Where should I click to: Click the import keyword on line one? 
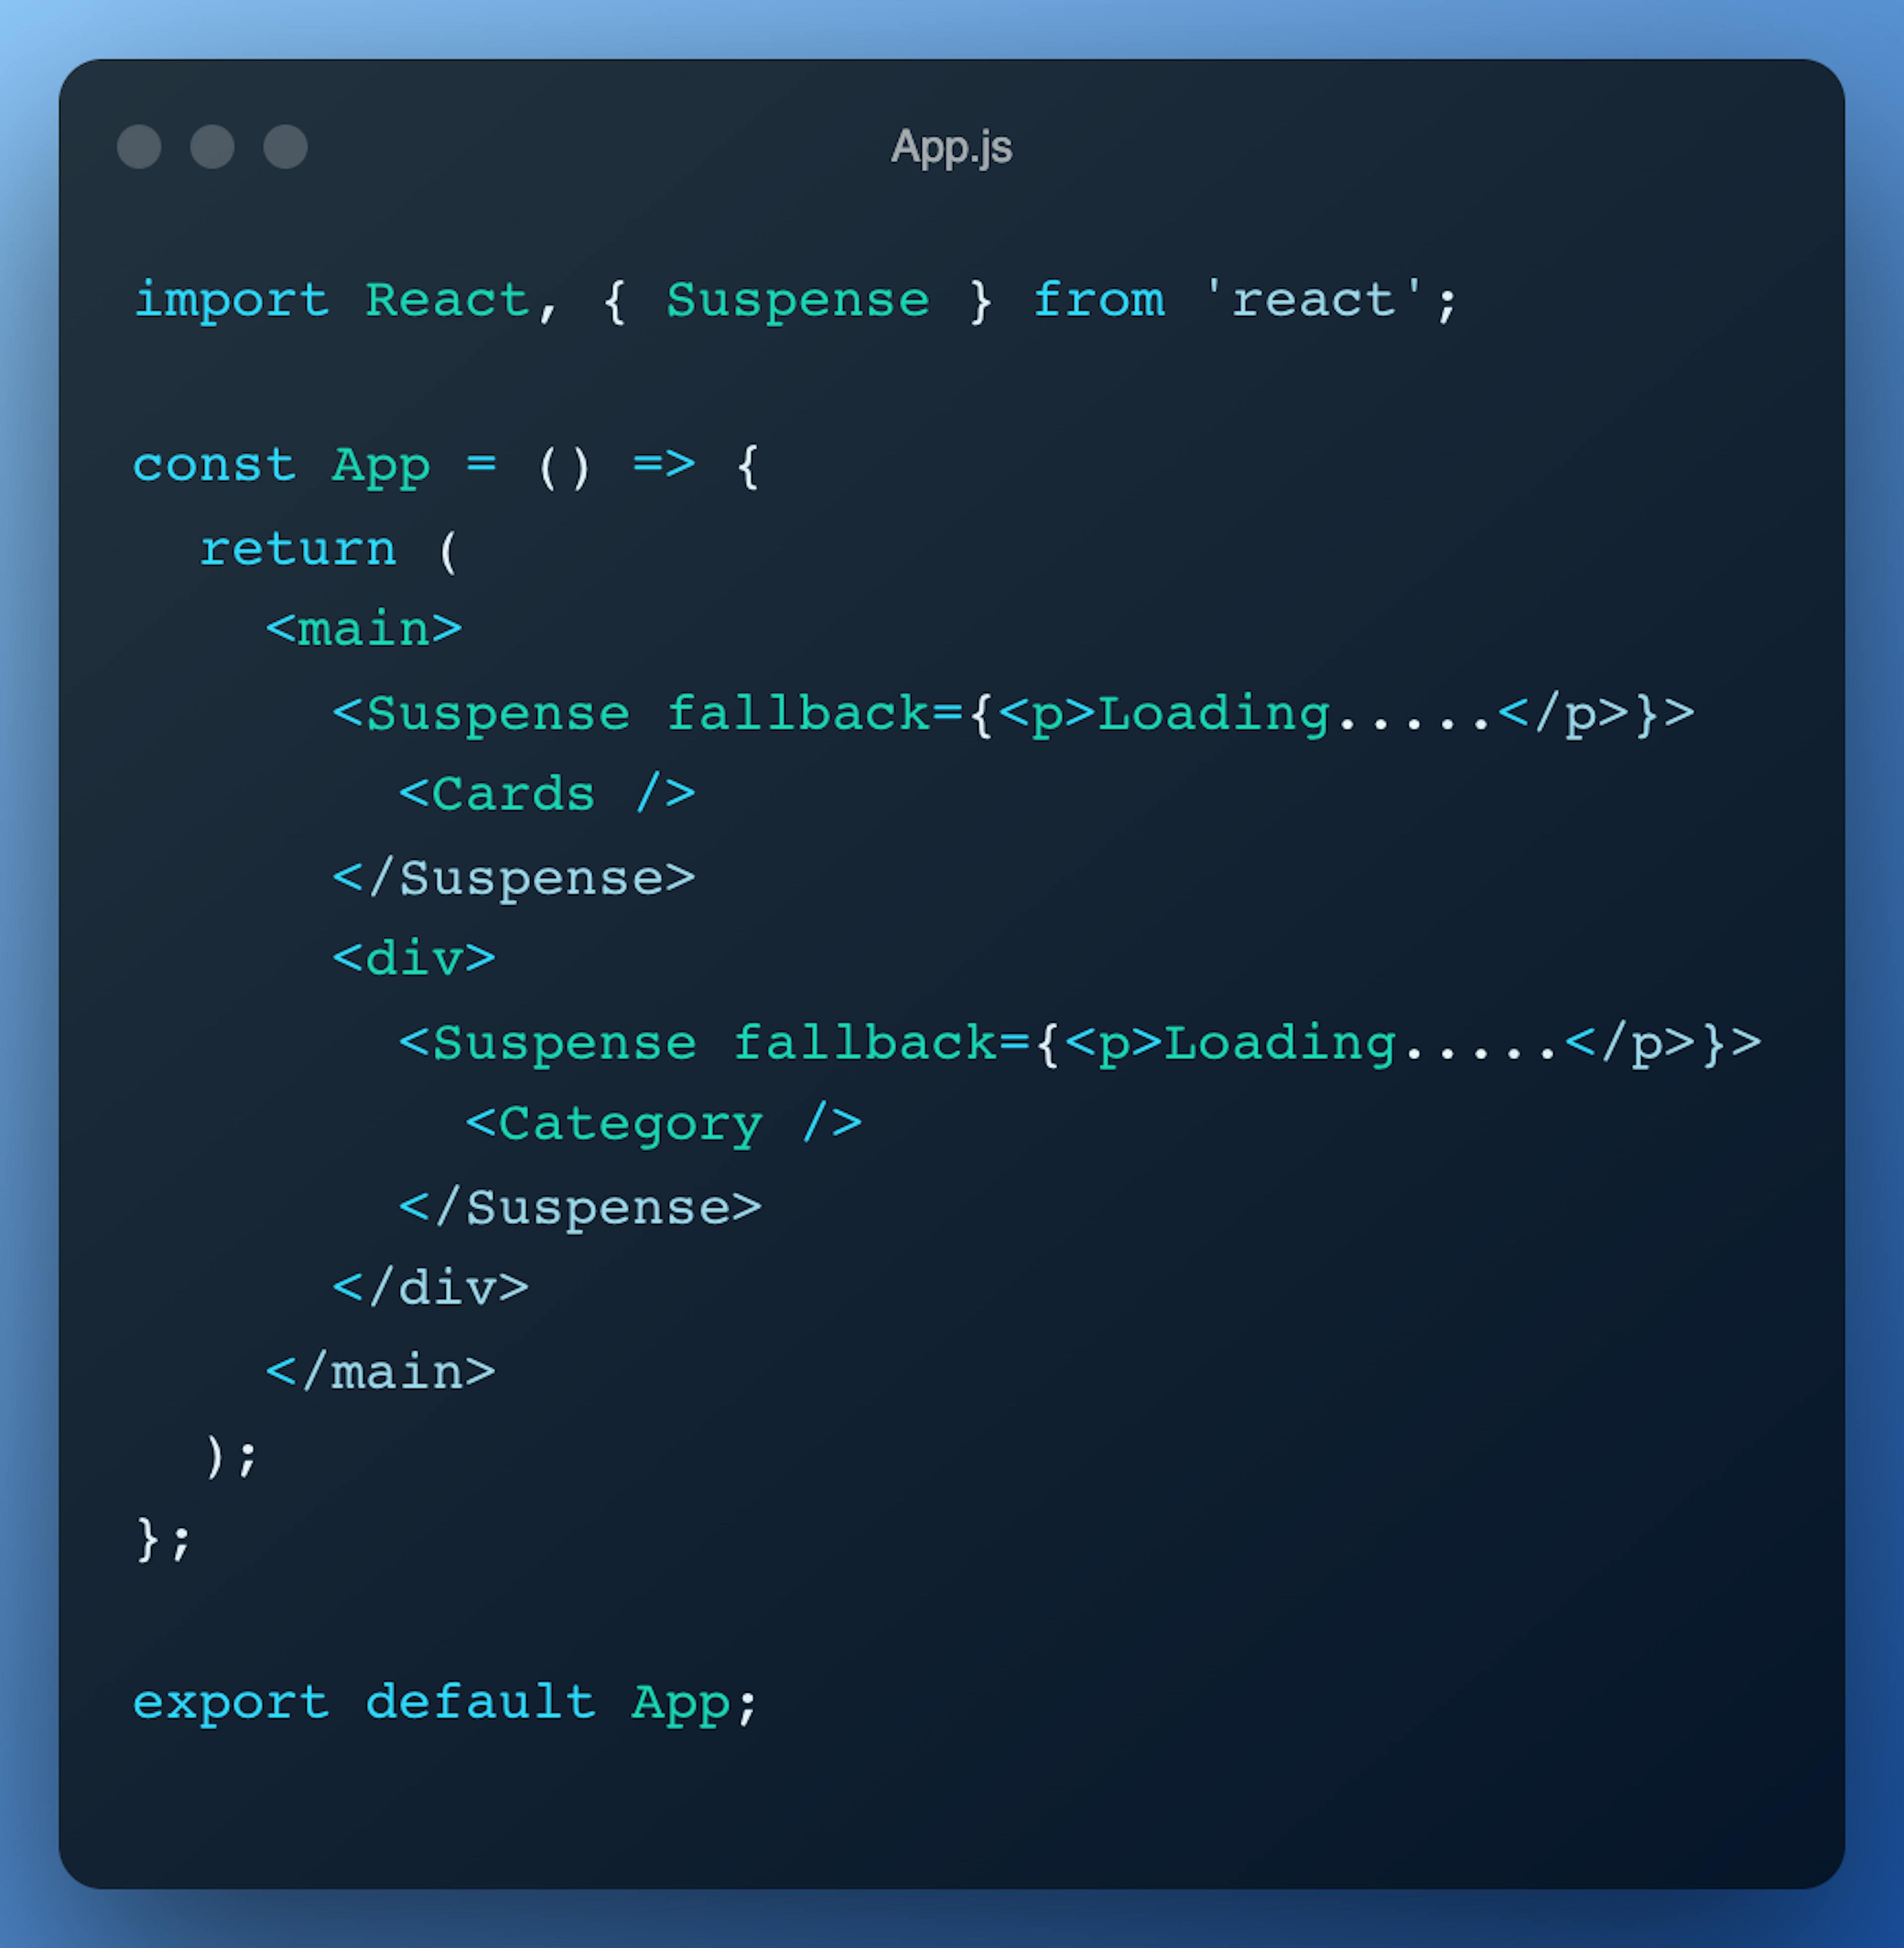click(231, 301)
